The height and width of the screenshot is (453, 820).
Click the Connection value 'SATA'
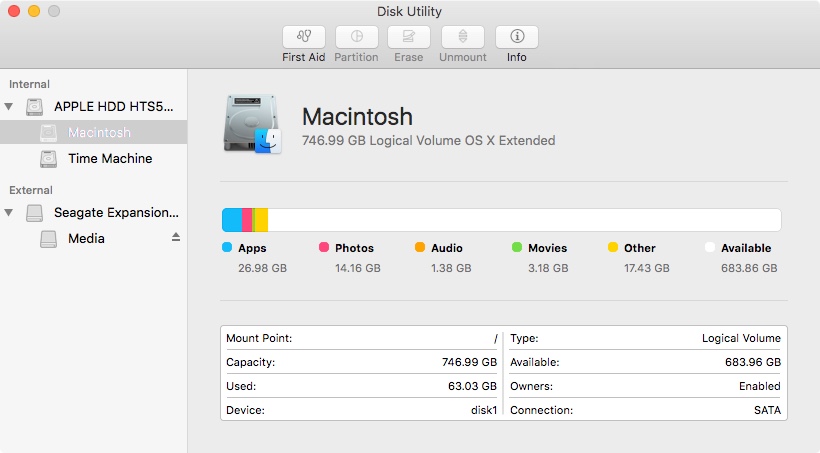click(767, 411)
